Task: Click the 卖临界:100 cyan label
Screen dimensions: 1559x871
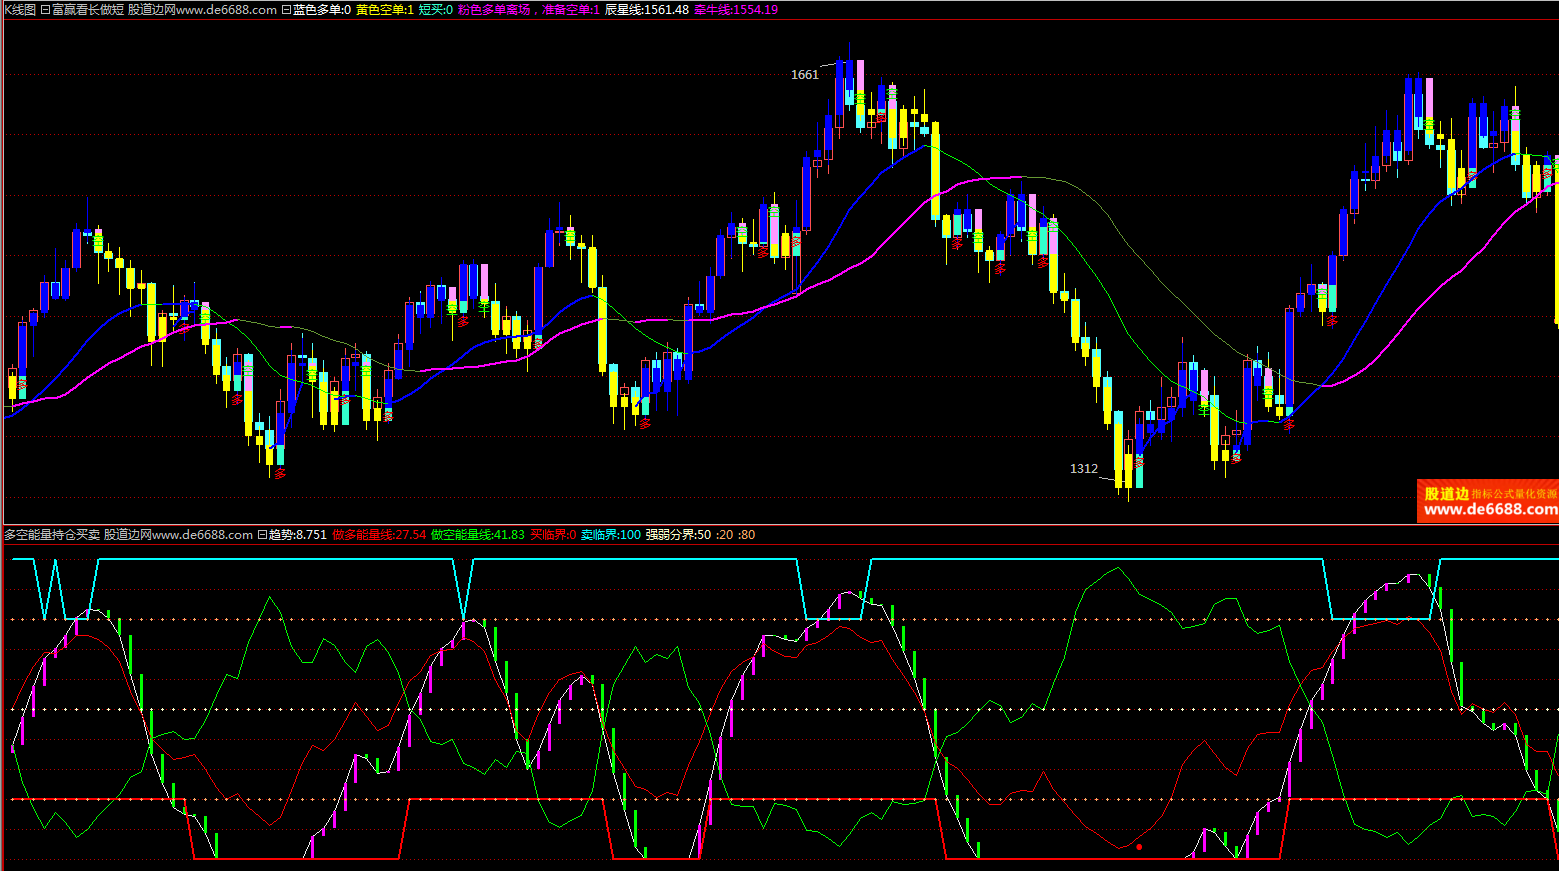Action: [610, 535]
